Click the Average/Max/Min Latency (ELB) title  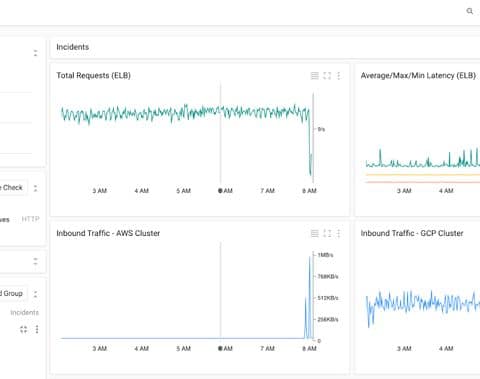coord(418,76)
